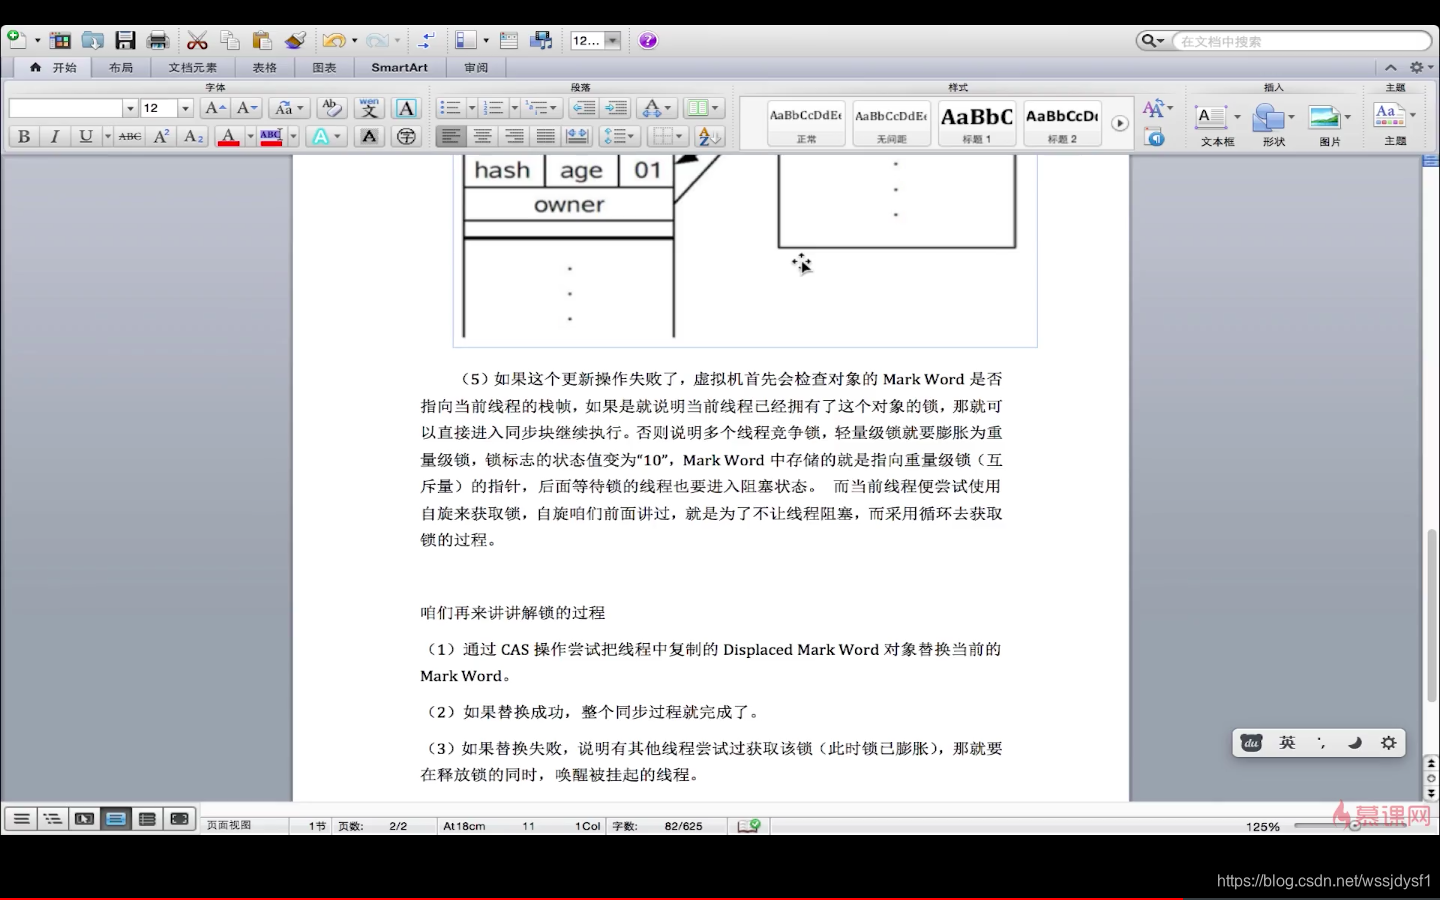Switch to the SmartArt tab
Screen dimensions: 1440x900
[399, 67]
